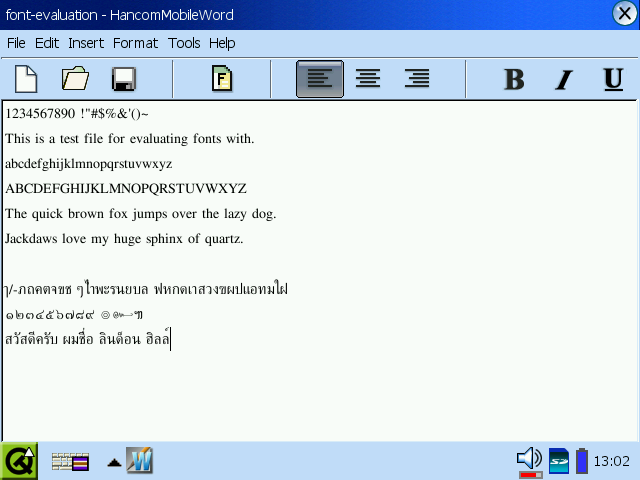Enable bold formatting
The height and width of the screenshot is (480, 640).
[x=514, y=79]
